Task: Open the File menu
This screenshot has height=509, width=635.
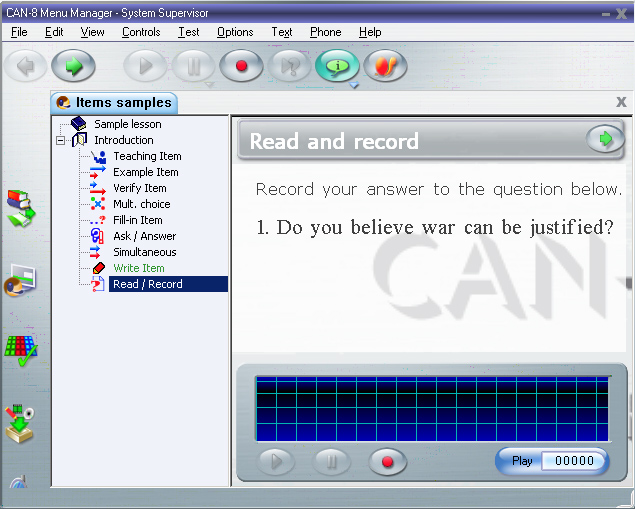Action: (19, 32)
